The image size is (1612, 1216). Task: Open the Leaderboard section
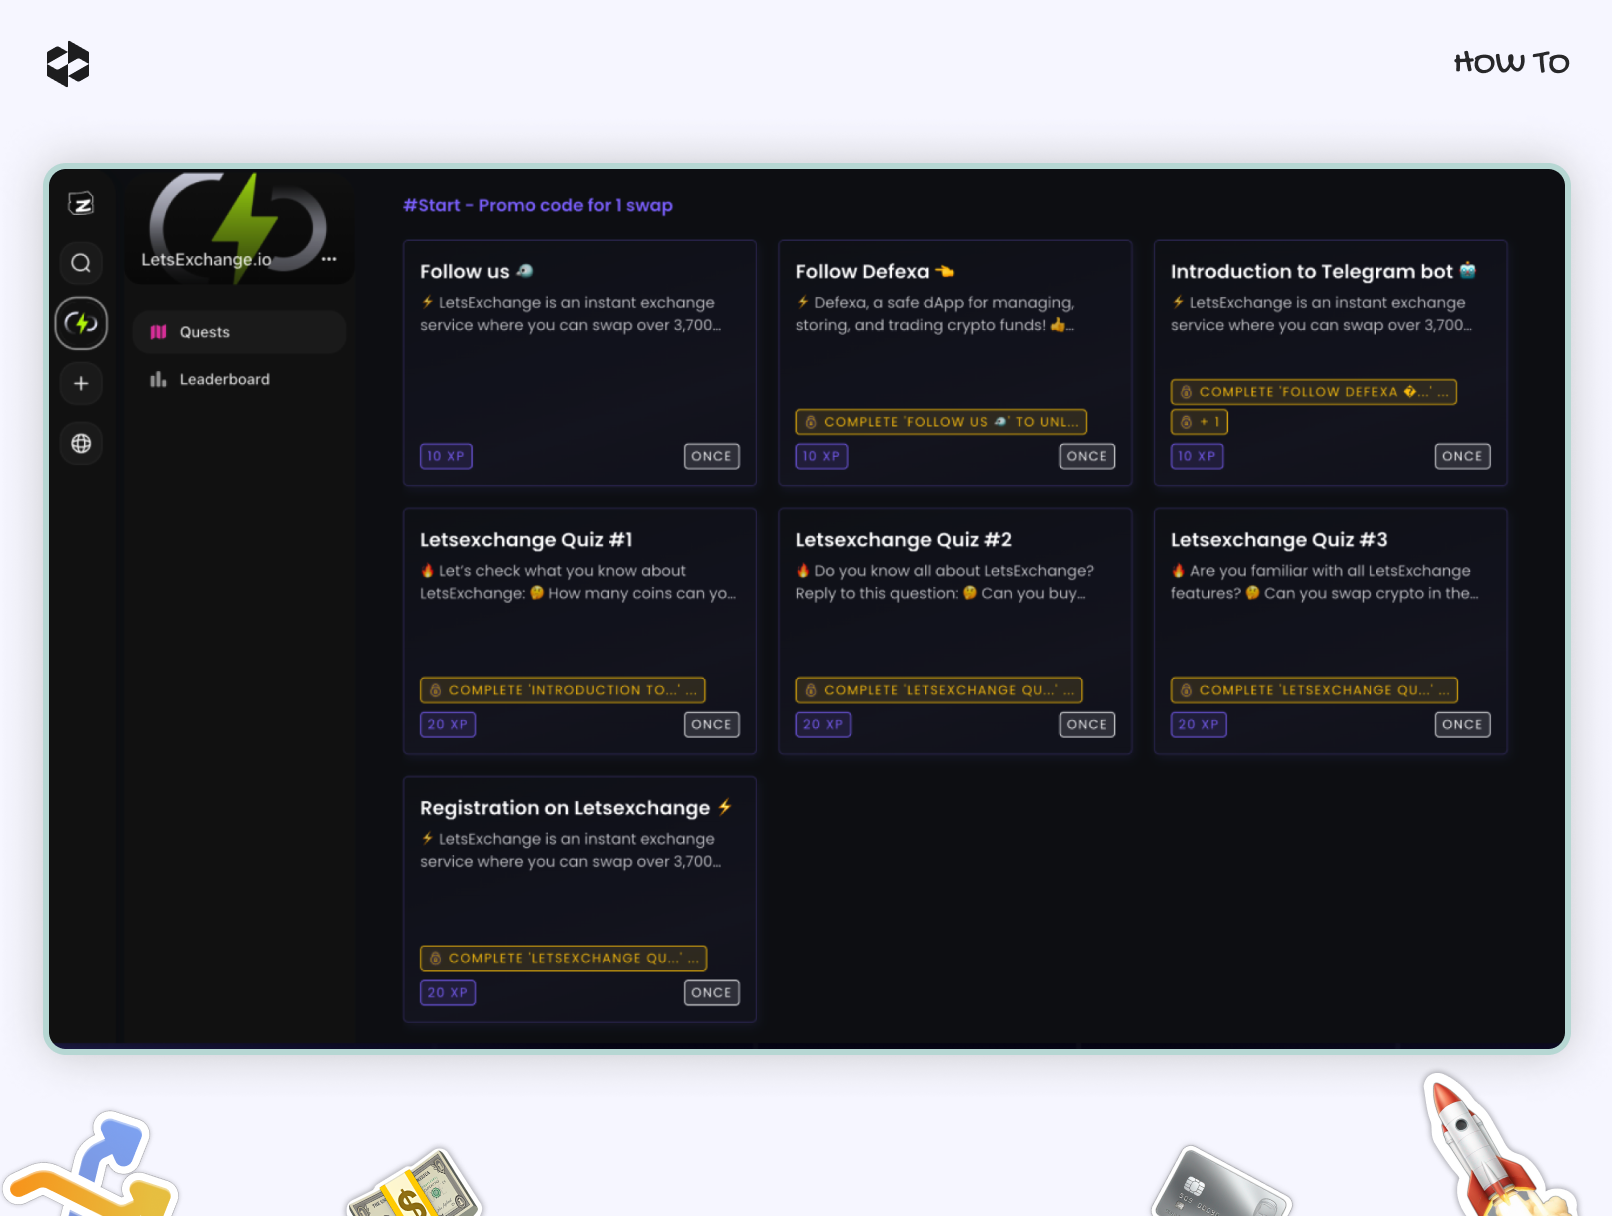click(x=240, y=379)
